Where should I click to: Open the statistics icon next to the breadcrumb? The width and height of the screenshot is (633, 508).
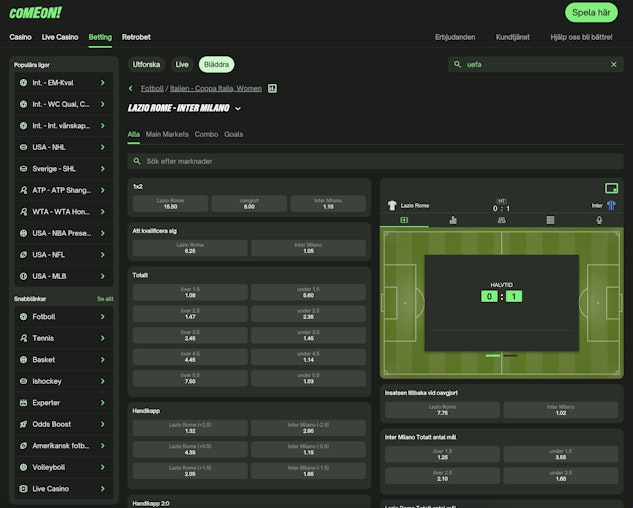click(x=272, y=88)
